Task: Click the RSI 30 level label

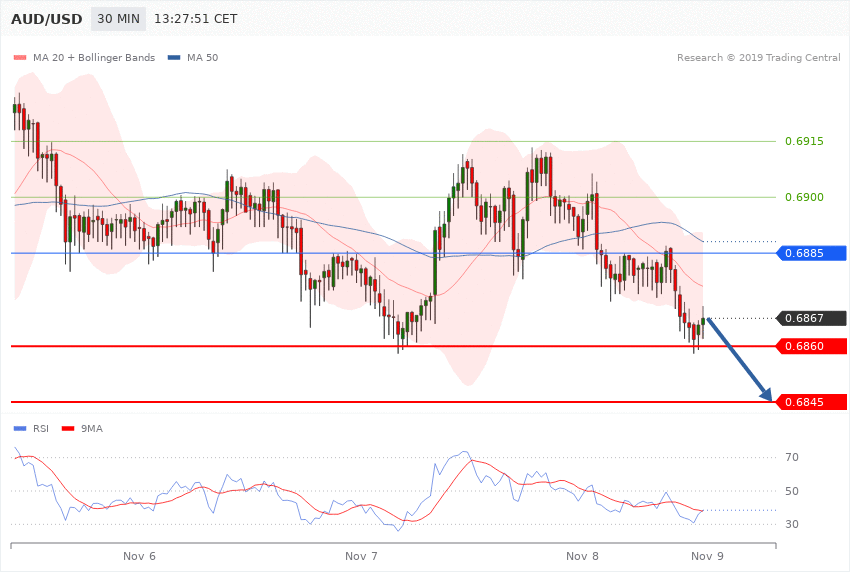Action: [792, 525]
